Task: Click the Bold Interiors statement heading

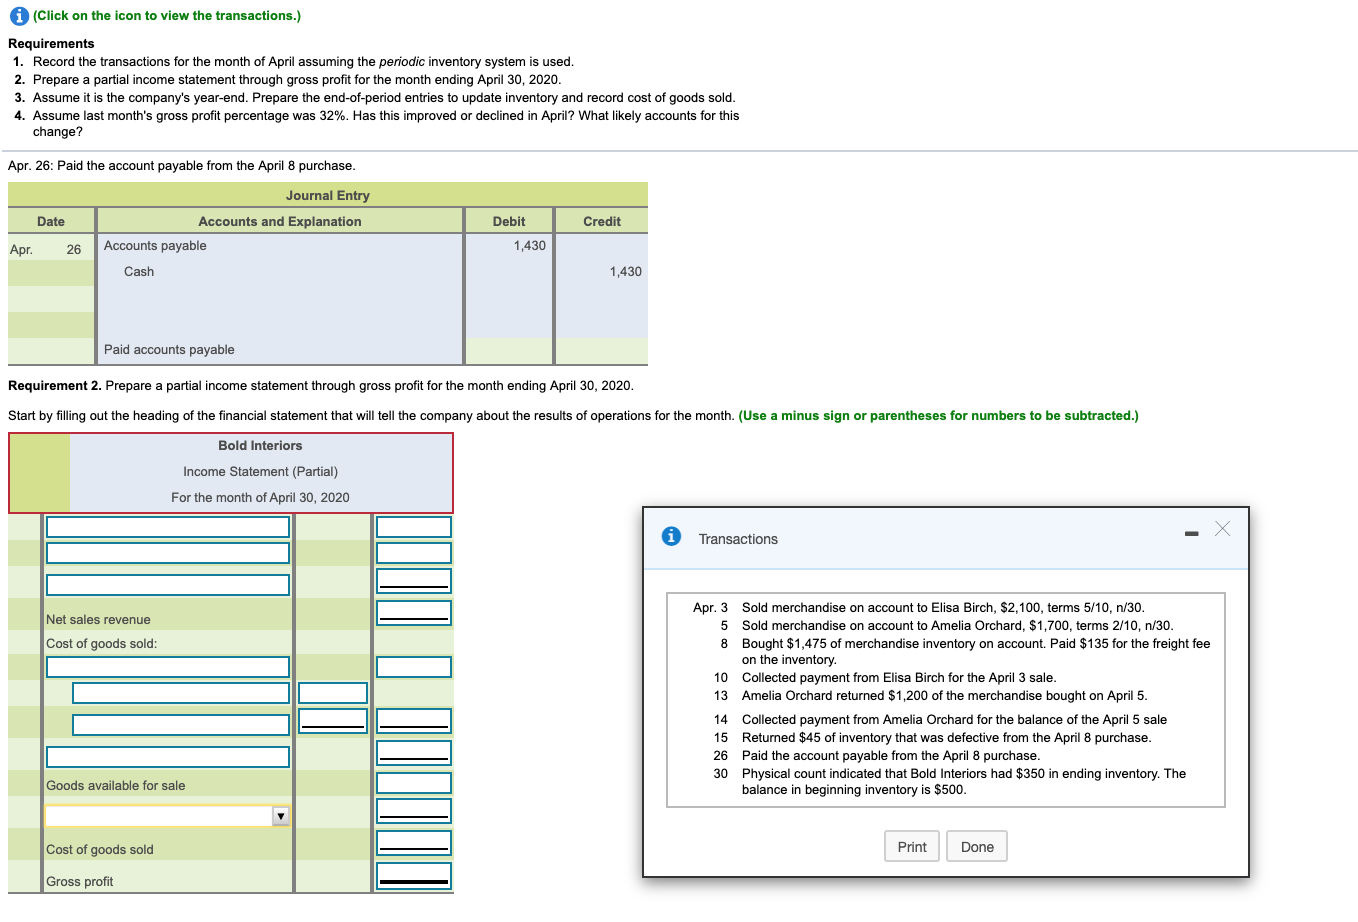Action: [260, 445]
